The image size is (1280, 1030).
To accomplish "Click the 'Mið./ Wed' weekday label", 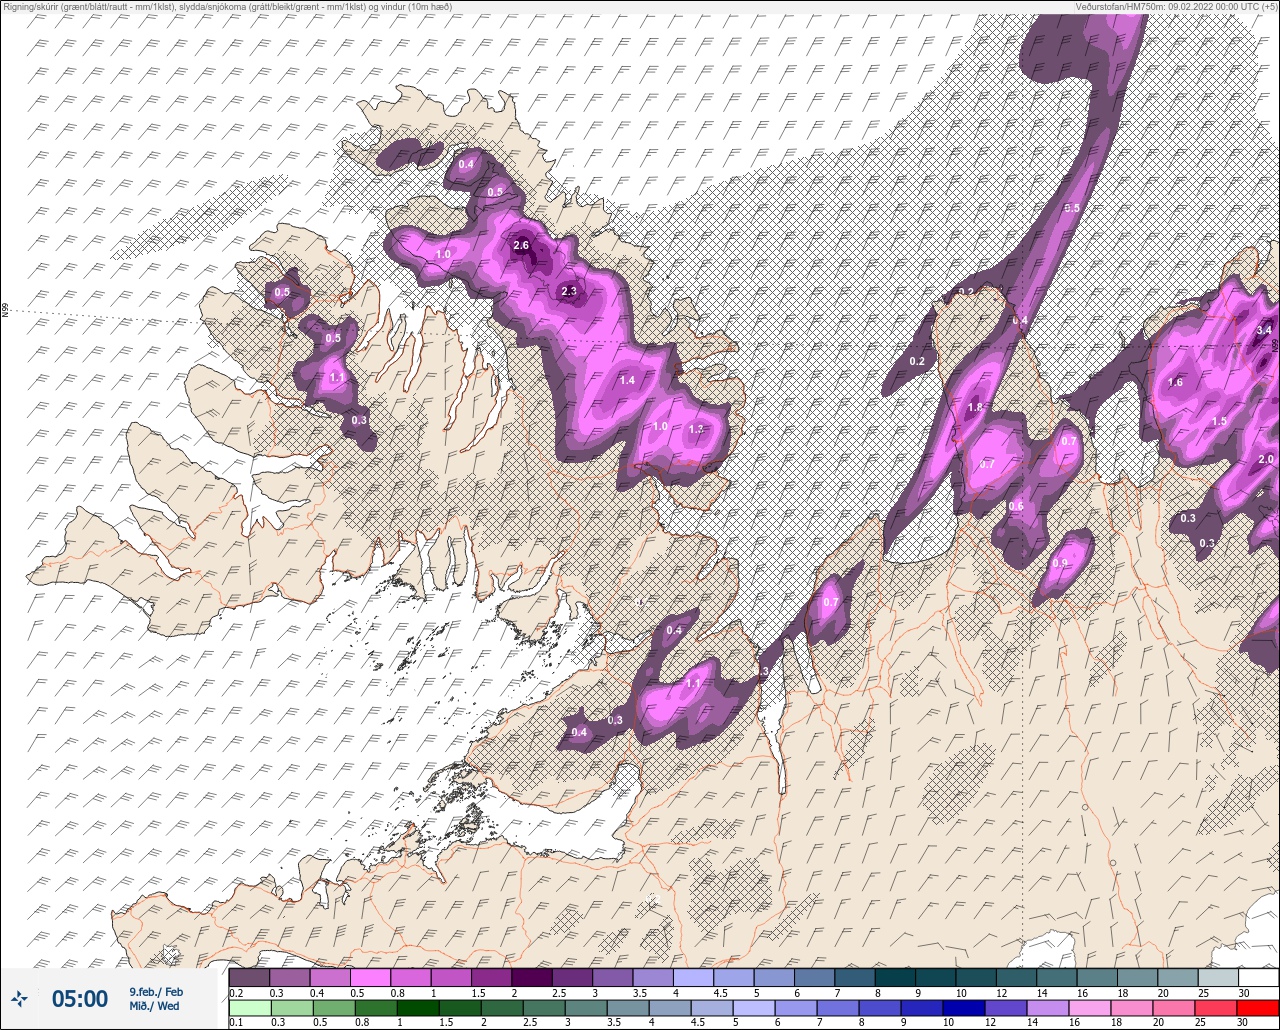I will tap(154, 1006).
